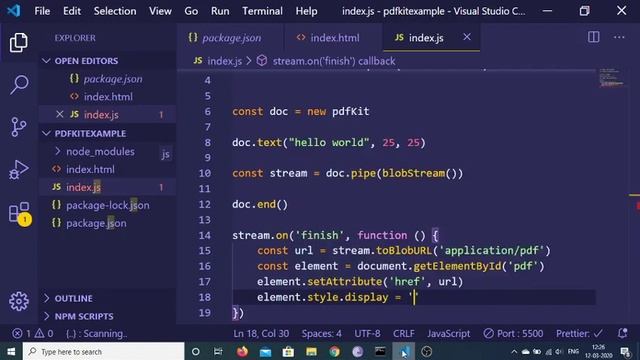The height and width of the screenshot is (360, 640).
Task: Open the Source Control view
Action: pos(19,127)
